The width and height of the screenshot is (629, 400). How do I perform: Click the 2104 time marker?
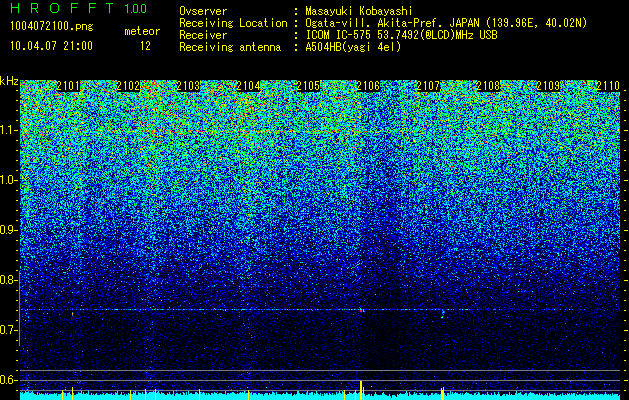[x=248, y=86]
